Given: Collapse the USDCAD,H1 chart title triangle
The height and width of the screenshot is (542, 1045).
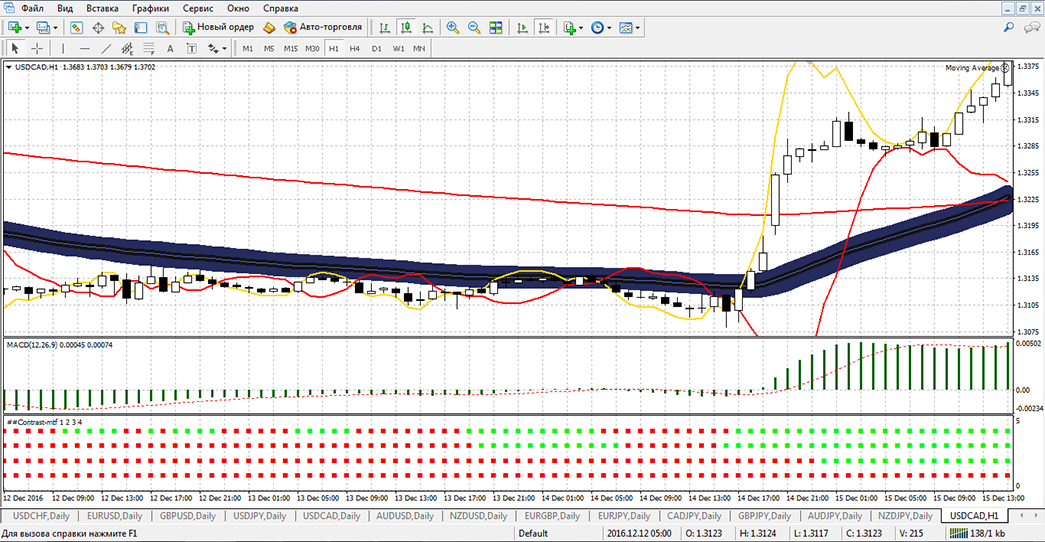Looking at the screenshot, I should tap(9, 67).
